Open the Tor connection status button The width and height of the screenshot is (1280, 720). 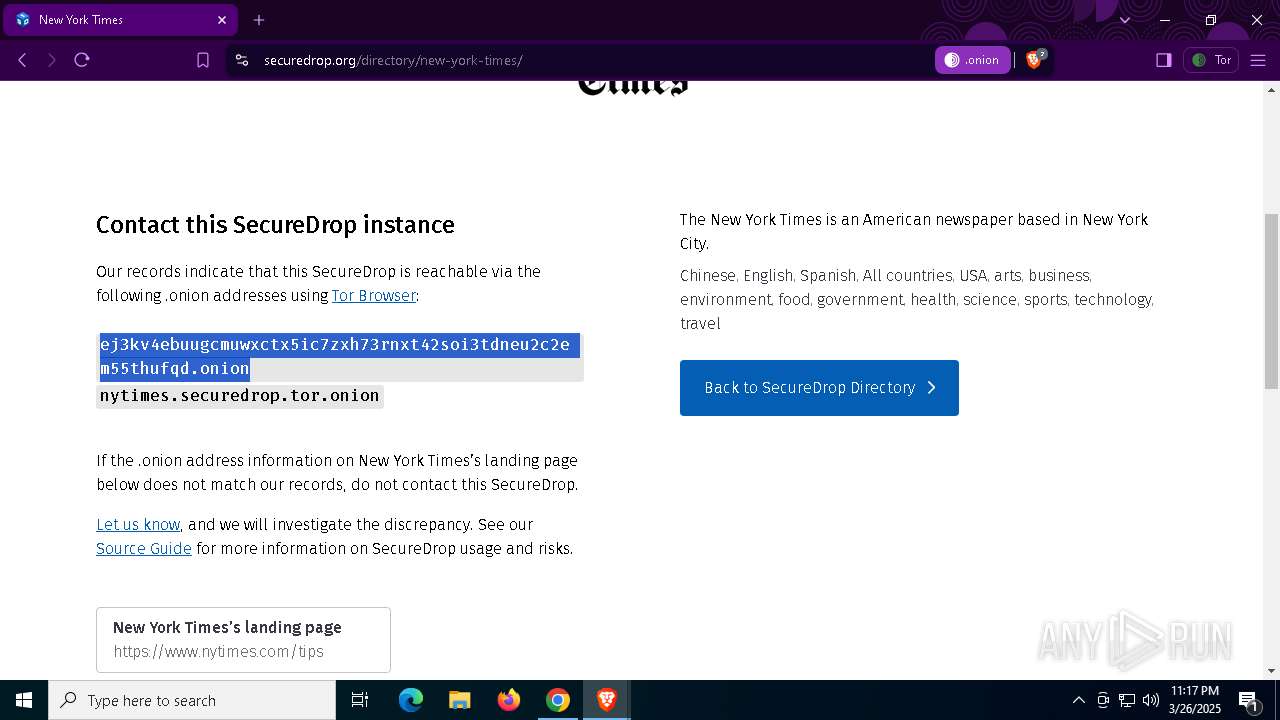[x=1211, y=60]
